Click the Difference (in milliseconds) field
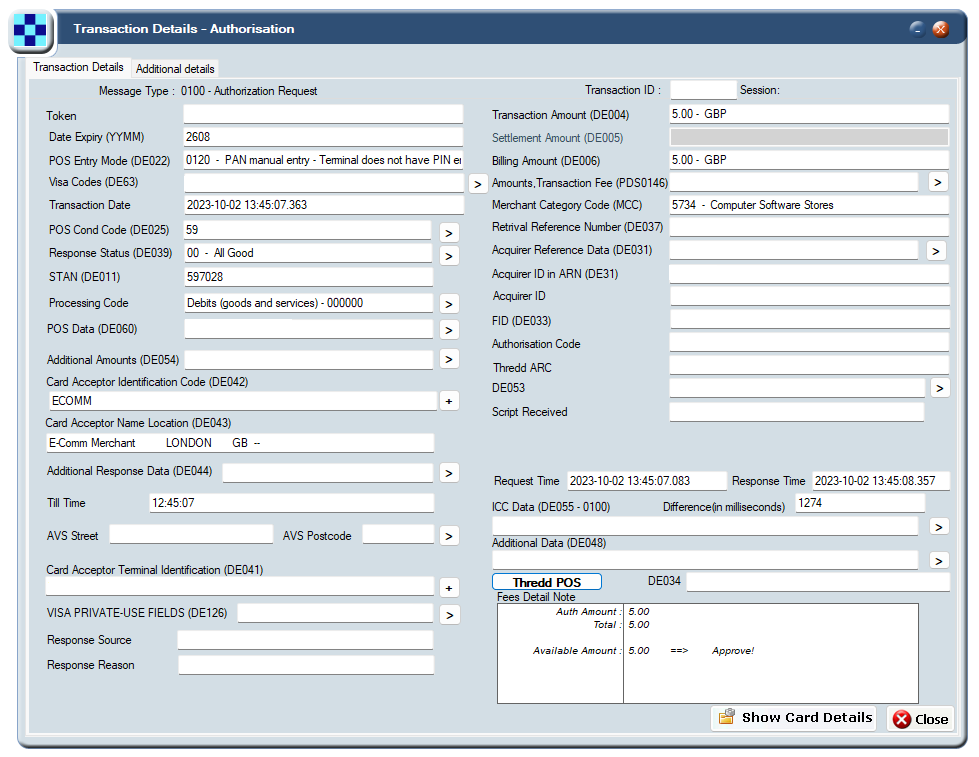979x757 pixels. pyautogui.click(x=860, y=503)
